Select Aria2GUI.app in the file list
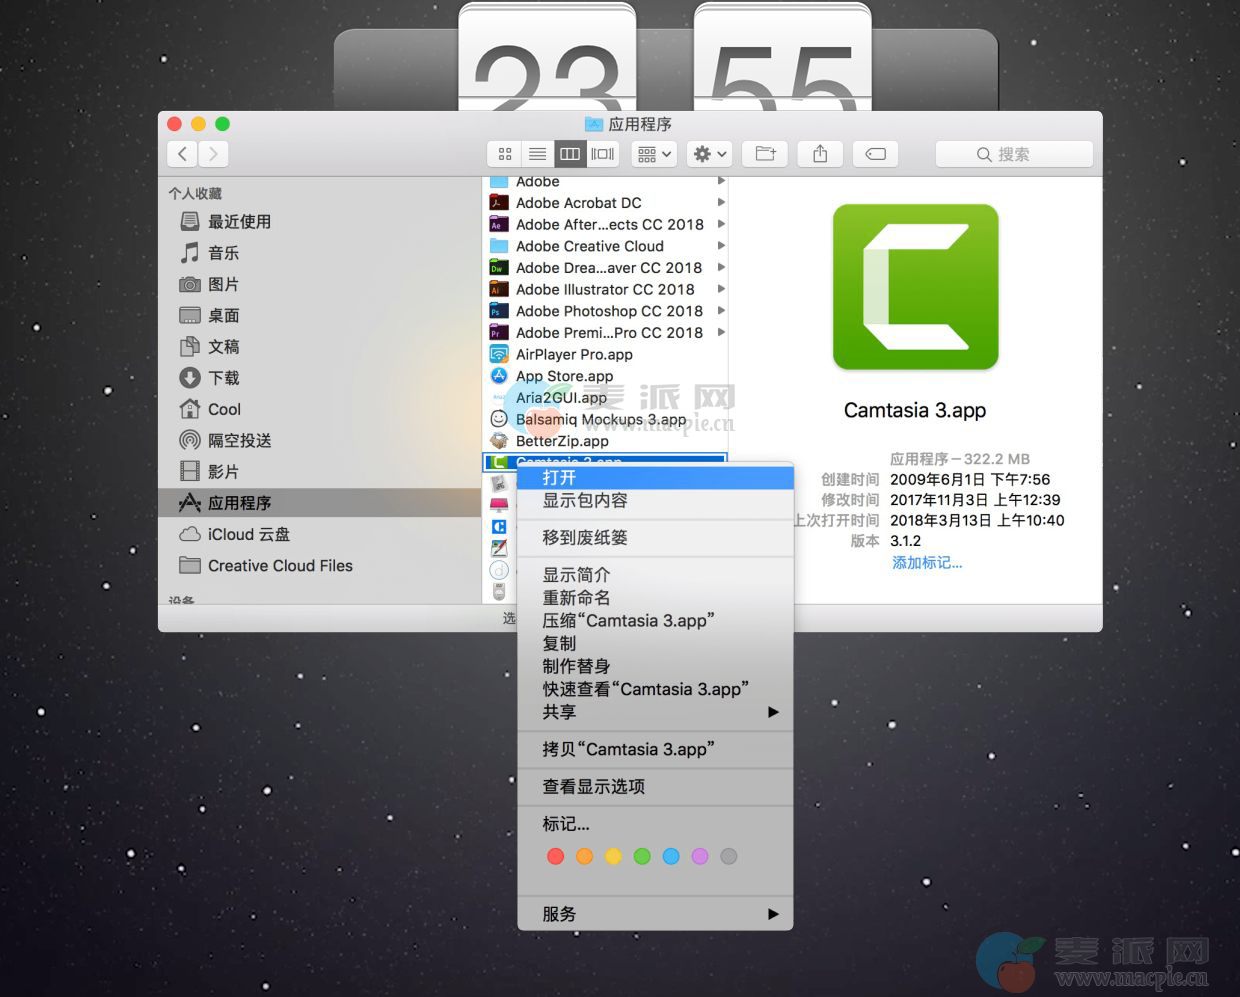The height and width of the screenshot is (997, 1240). 605,397
